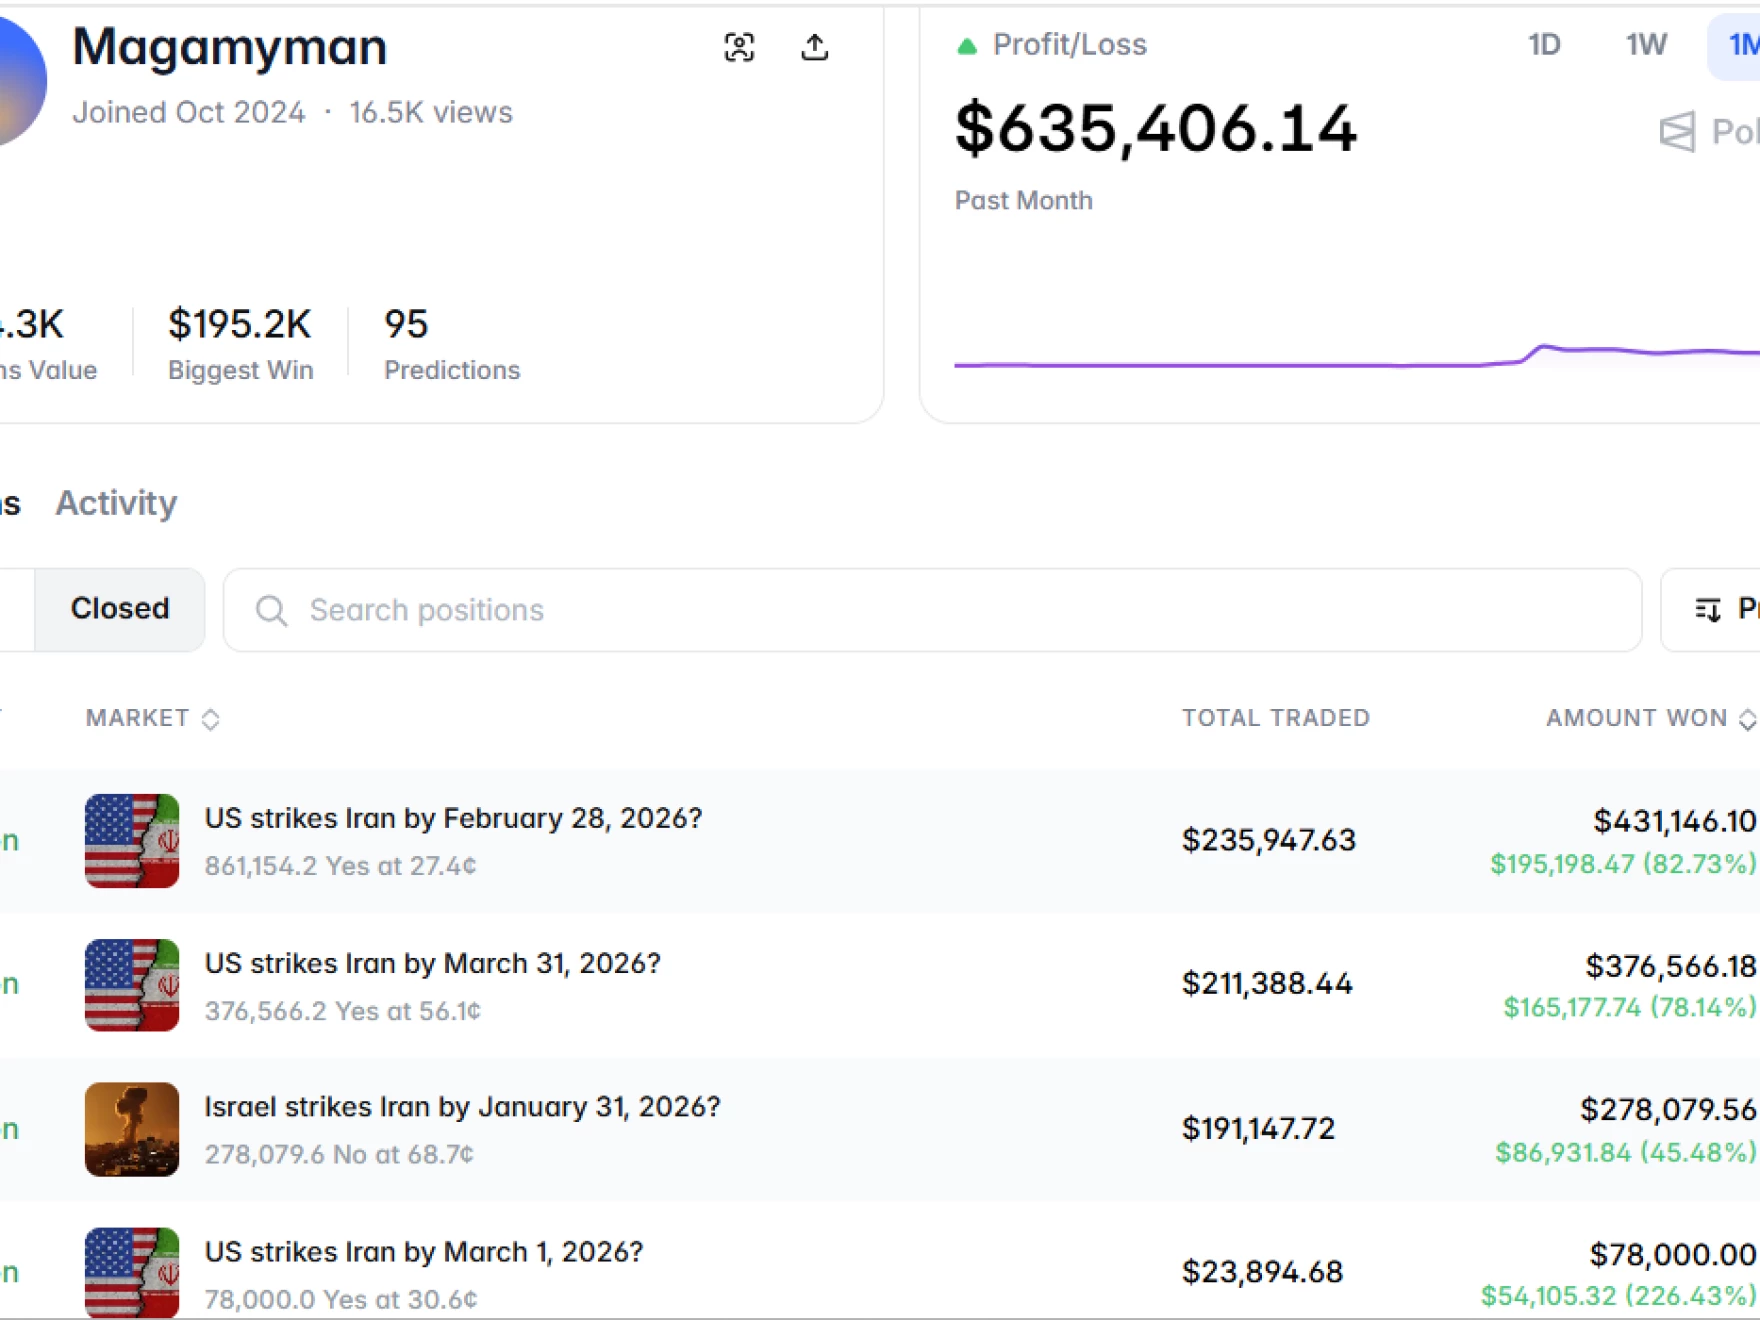Select the 1M profit/loss timeframe
Image resolution: width=1760 pixels, height=1320 pixels.
point(1738,45)
